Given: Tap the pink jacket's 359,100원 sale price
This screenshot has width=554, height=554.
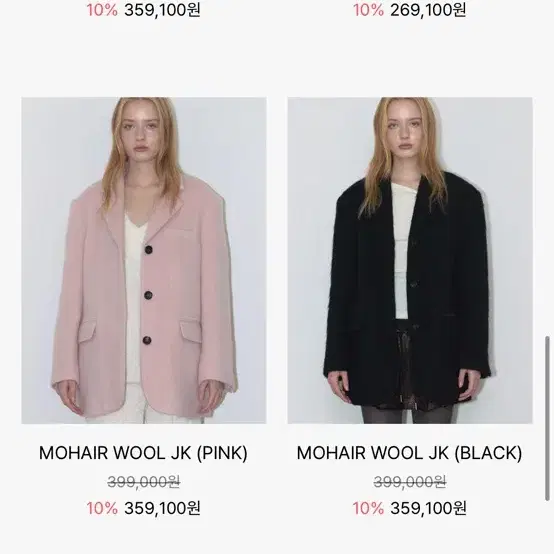Looking at the screenshot, I should pos(163,508).
